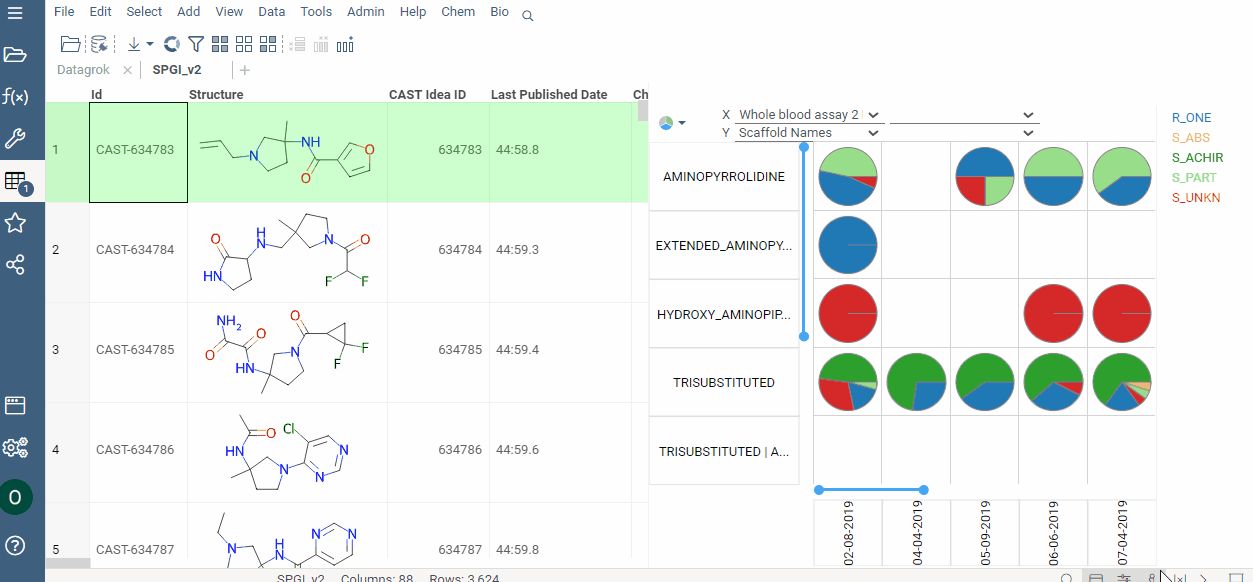This screenshot has width=1253, height=582.
Task: Open the Favorites star sidebar icon
Action: pos(16,223)
